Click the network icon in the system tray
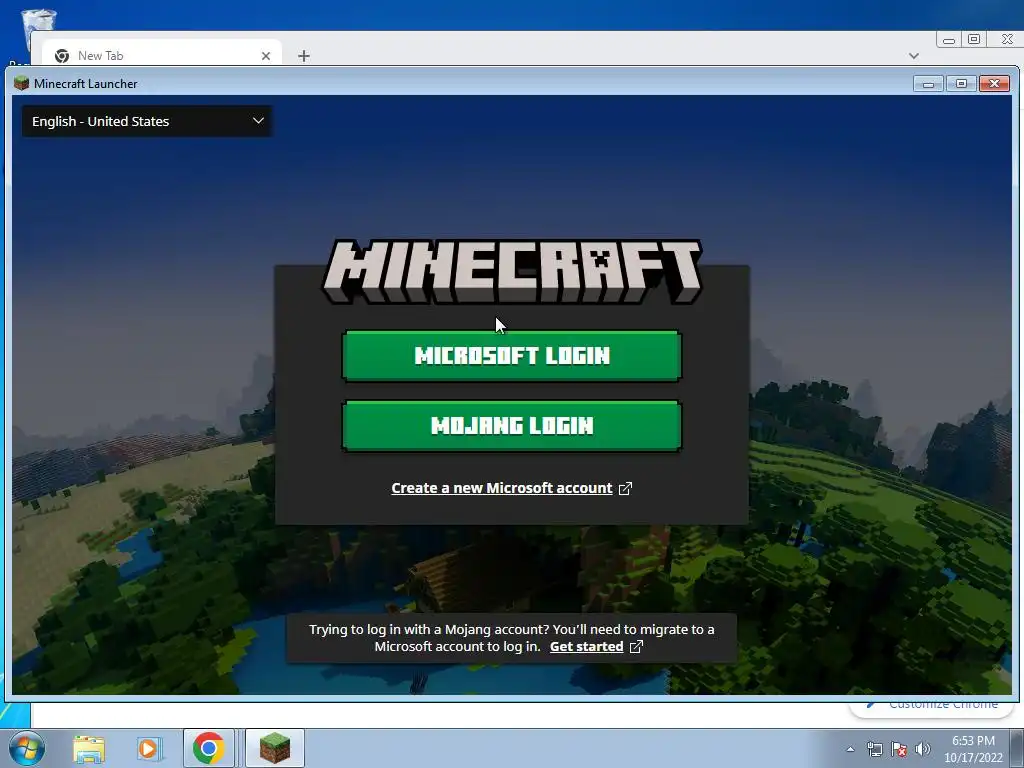The width and height of the screenshot is (1024, 768). [874, 749]
